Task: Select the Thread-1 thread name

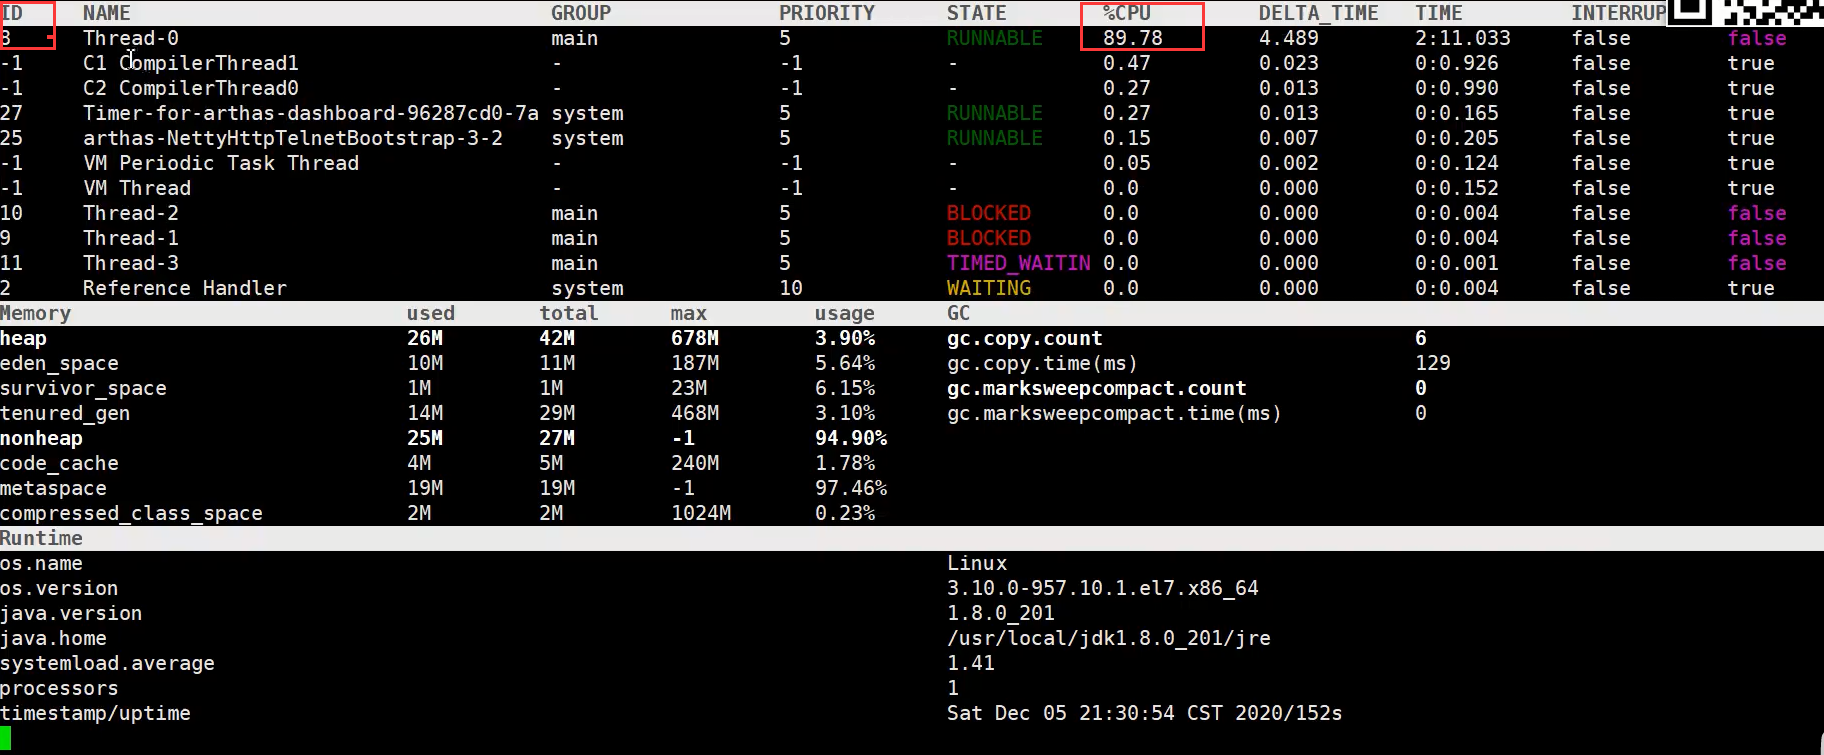Action: (x=130, y=238)
